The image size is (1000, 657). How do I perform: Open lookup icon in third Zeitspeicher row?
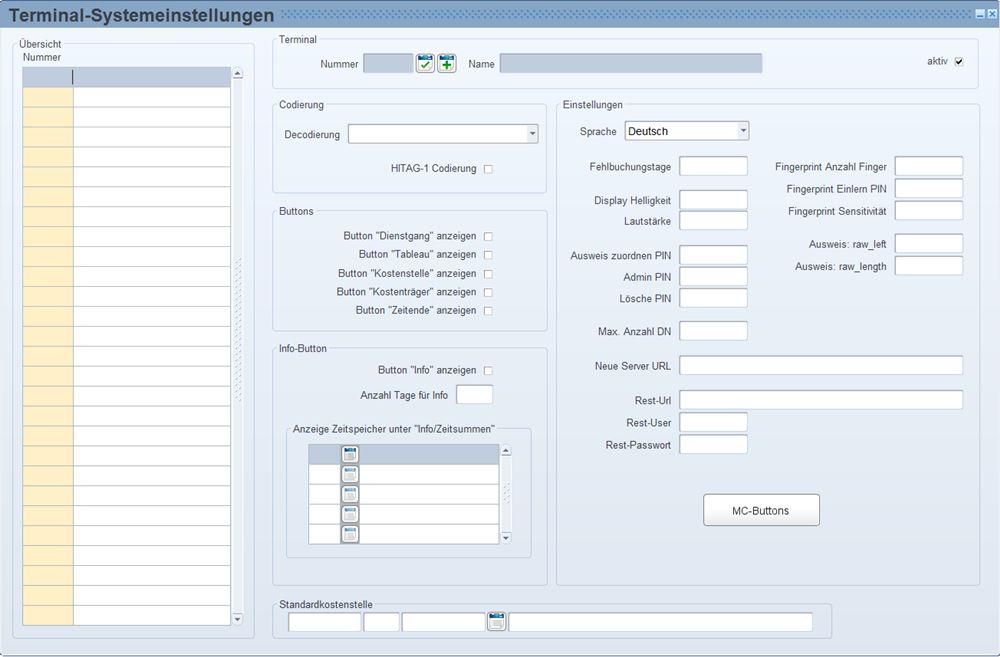pyautogui.click(x=349, y=494)
